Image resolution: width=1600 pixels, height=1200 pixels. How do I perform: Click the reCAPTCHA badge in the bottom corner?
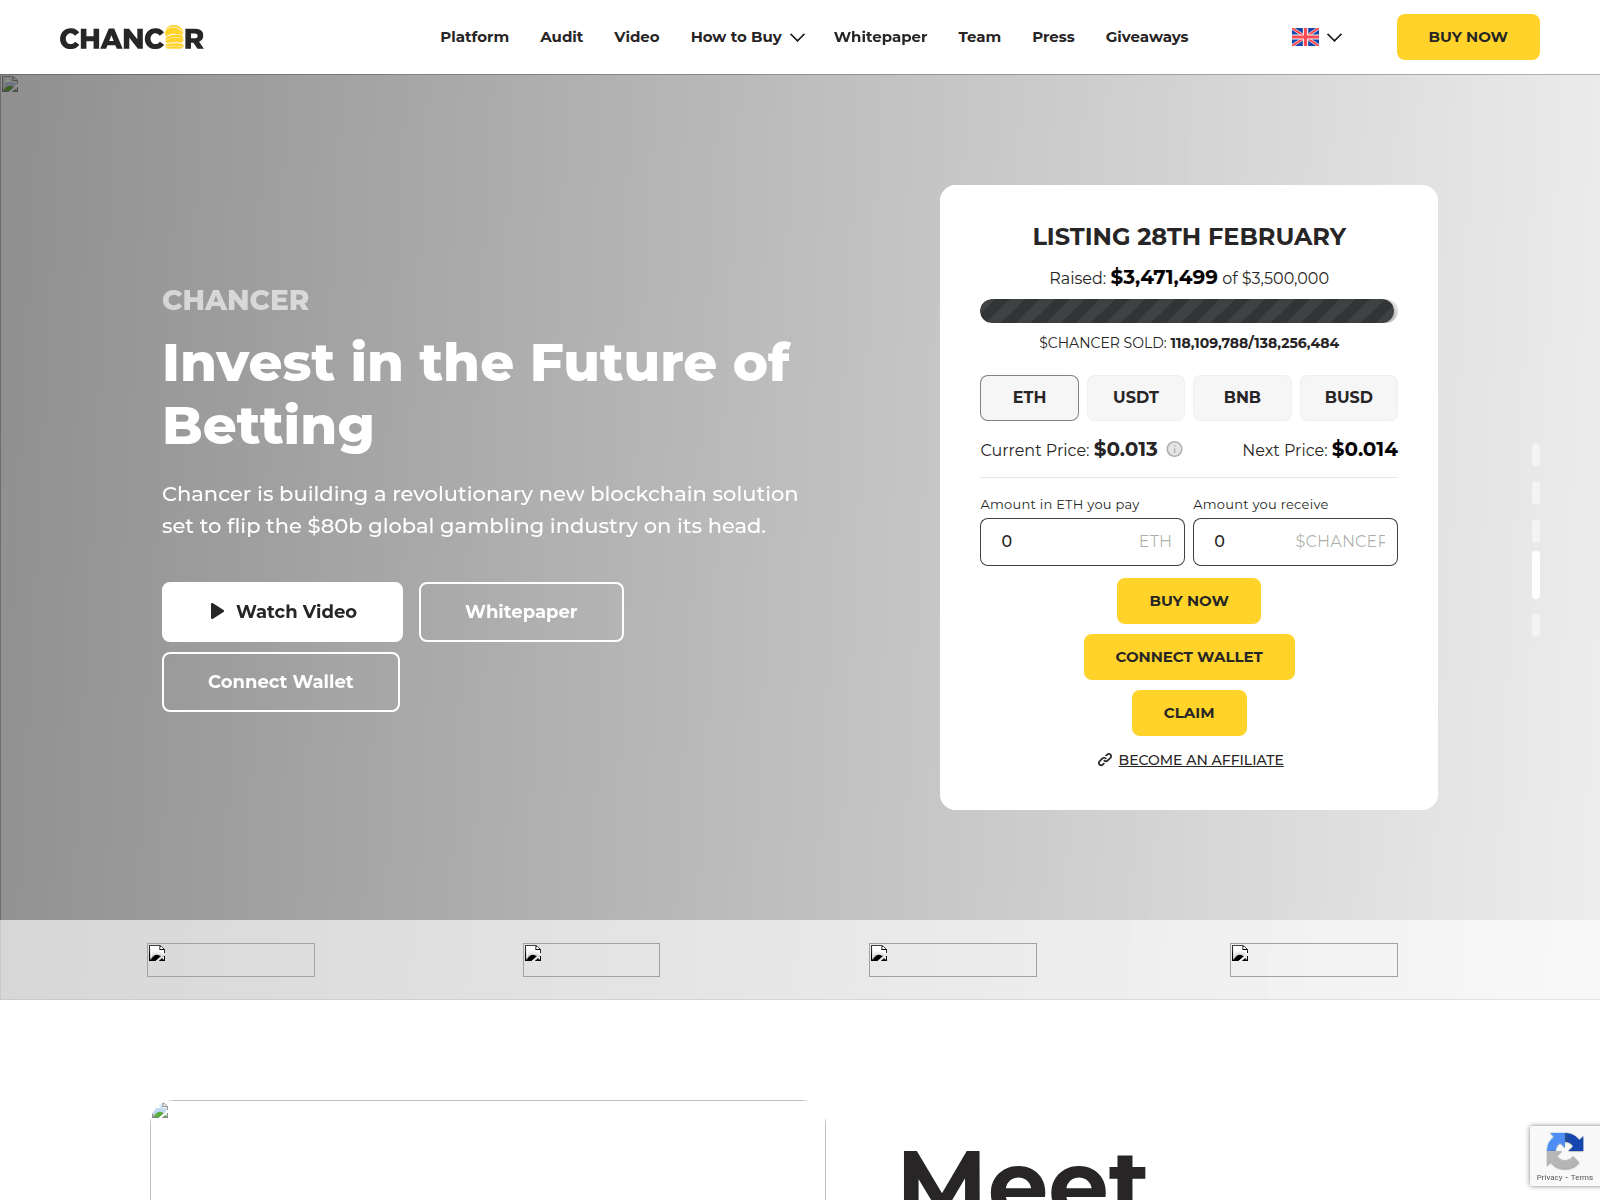point(1564,1156)
